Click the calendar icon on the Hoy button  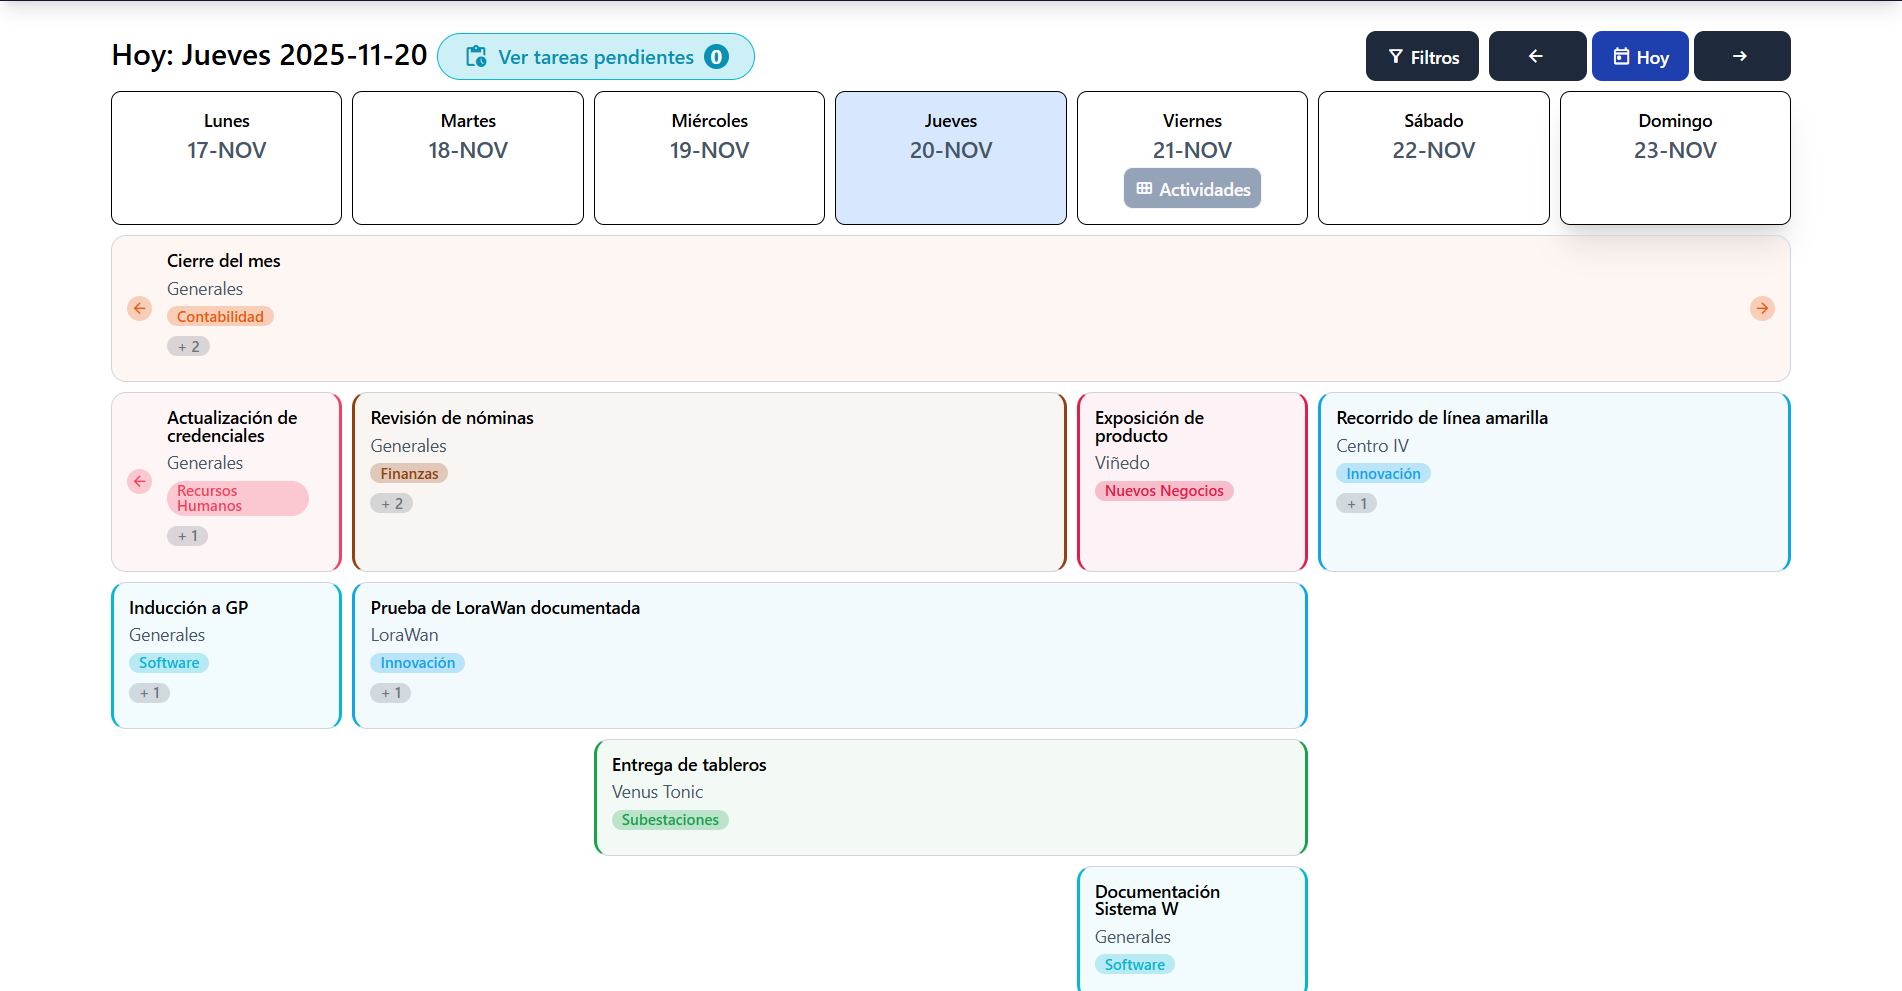pyautogui.click(x=1620, y=56)
